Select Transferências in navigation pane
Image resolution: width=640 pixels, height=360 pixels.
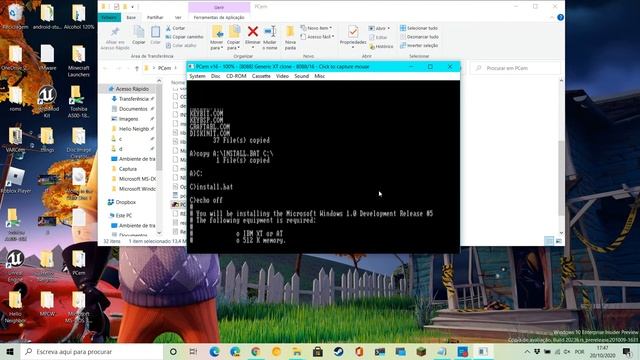click(130, 99)
